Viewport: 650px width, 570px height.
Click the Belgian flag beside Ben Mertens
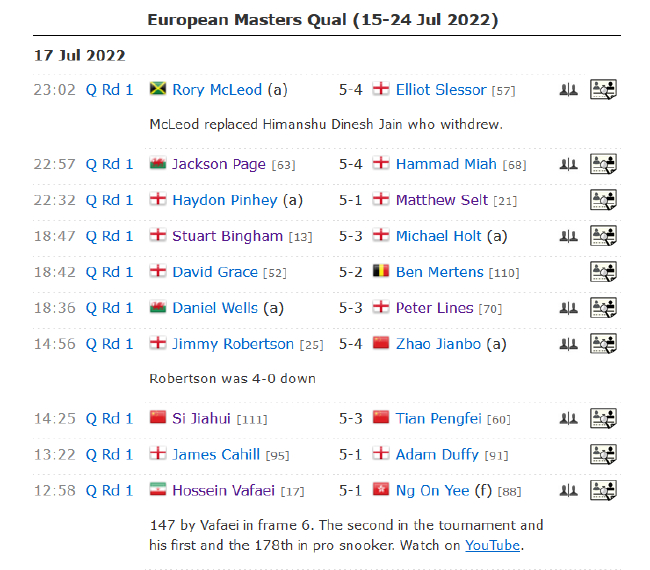pos(380,272)
